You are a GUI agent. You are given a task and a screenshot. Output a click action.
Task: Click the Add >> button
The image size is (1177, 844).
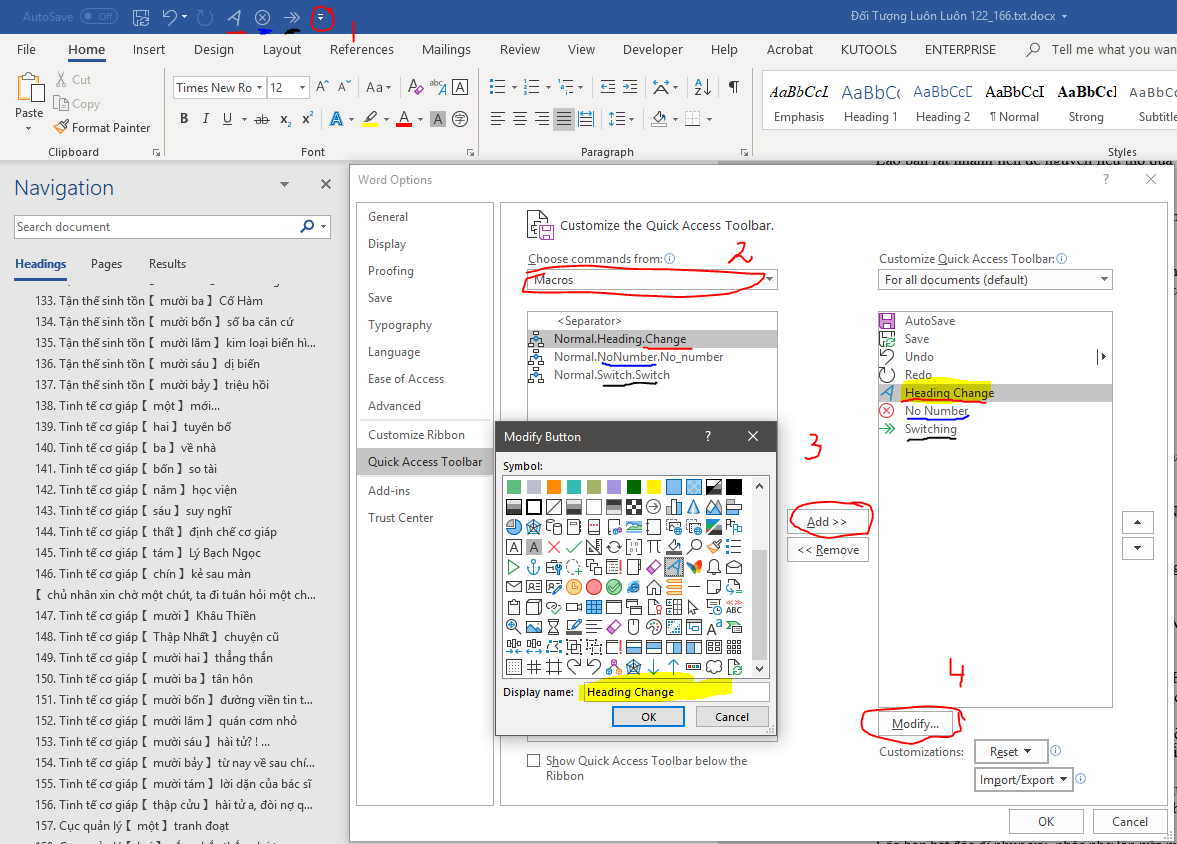827,522
